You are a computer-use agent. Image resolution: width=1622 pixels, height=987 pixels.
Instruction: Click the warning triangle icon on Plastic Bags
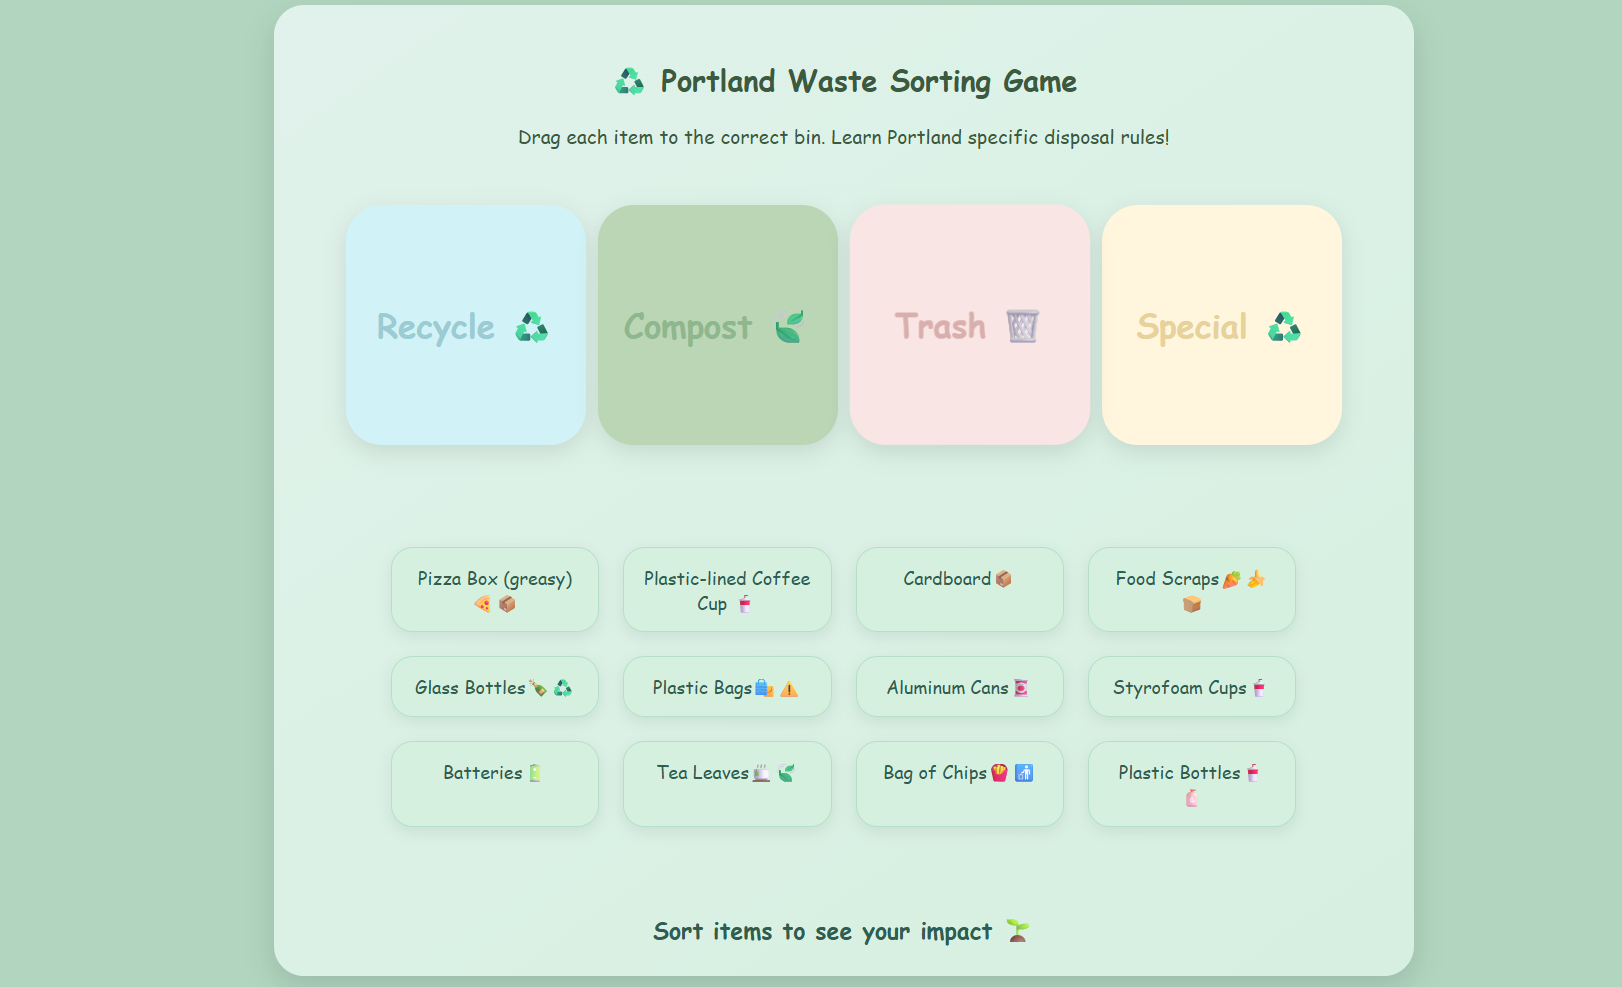tap(789, 688)
